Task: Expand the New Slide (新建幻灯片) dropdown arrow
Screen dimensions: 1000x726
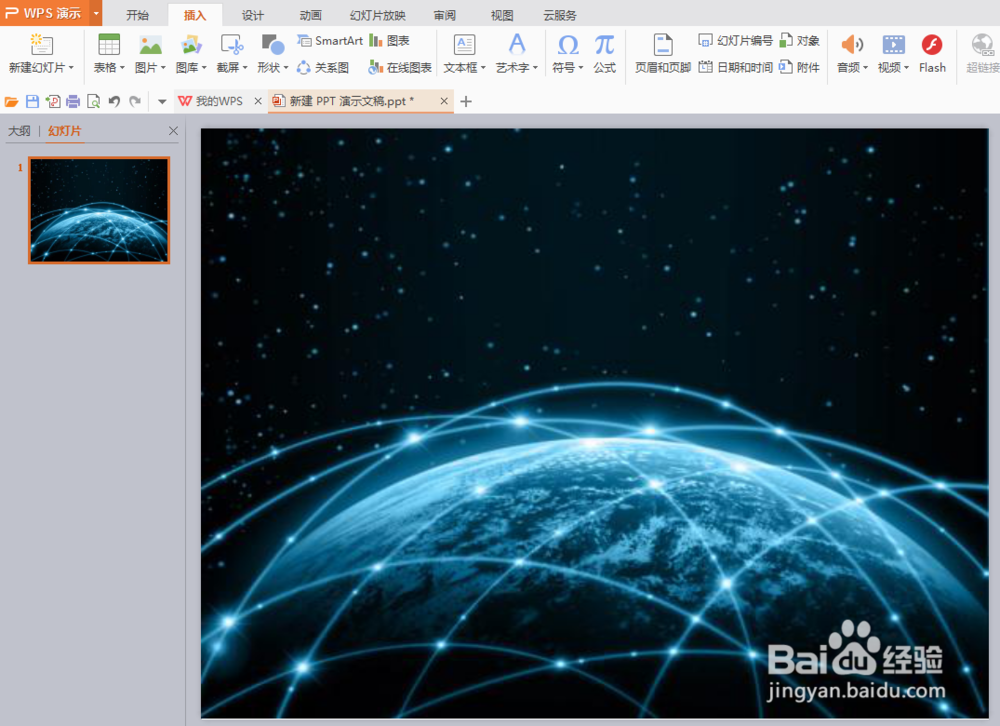Action: click(71, 68)
